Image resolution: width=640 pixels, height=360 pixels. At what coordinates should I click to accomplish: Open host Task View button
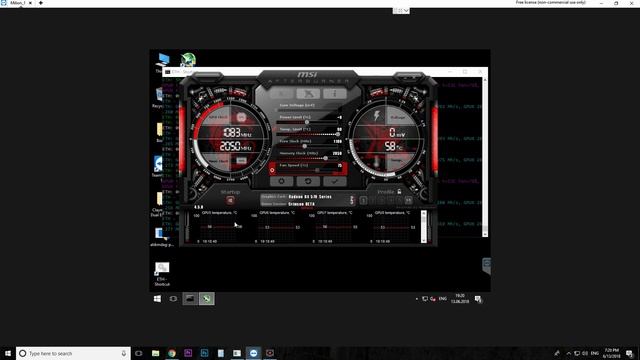(x=138, y=353)
